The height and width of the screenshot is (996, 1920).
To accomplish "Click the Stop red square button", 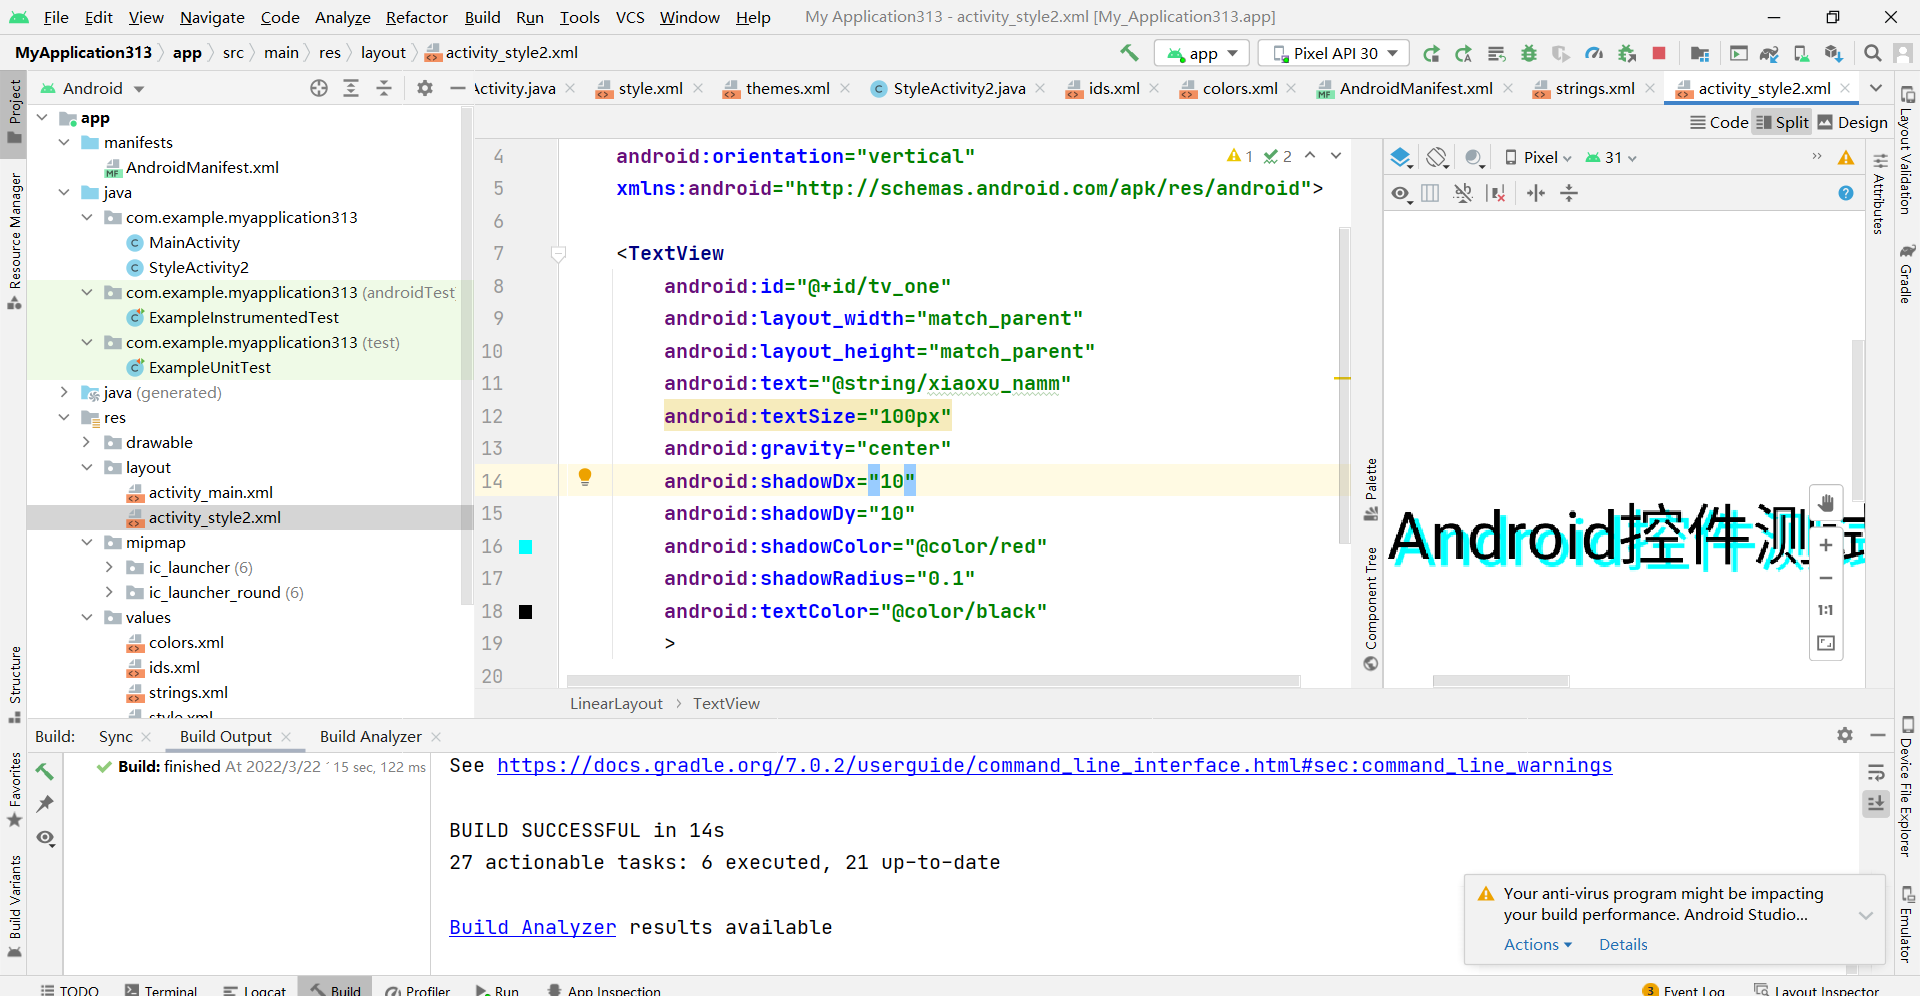I will pos(1659,53).
